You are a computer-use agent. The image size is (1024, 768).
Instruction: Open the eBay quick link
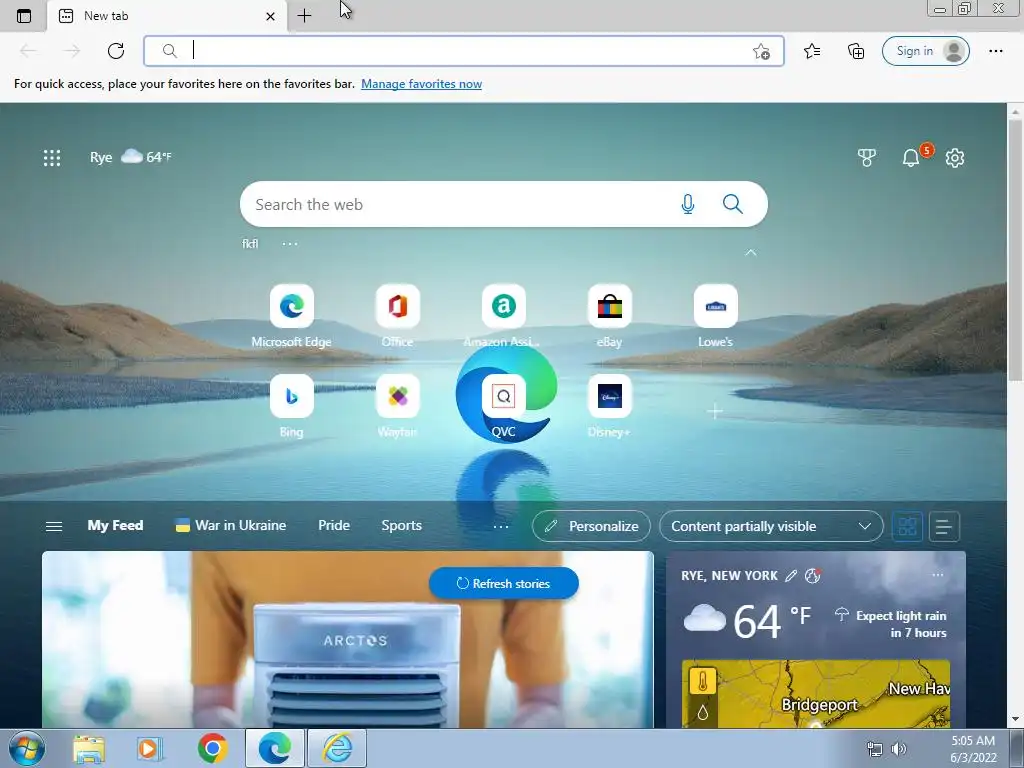(x=609, y=315)
